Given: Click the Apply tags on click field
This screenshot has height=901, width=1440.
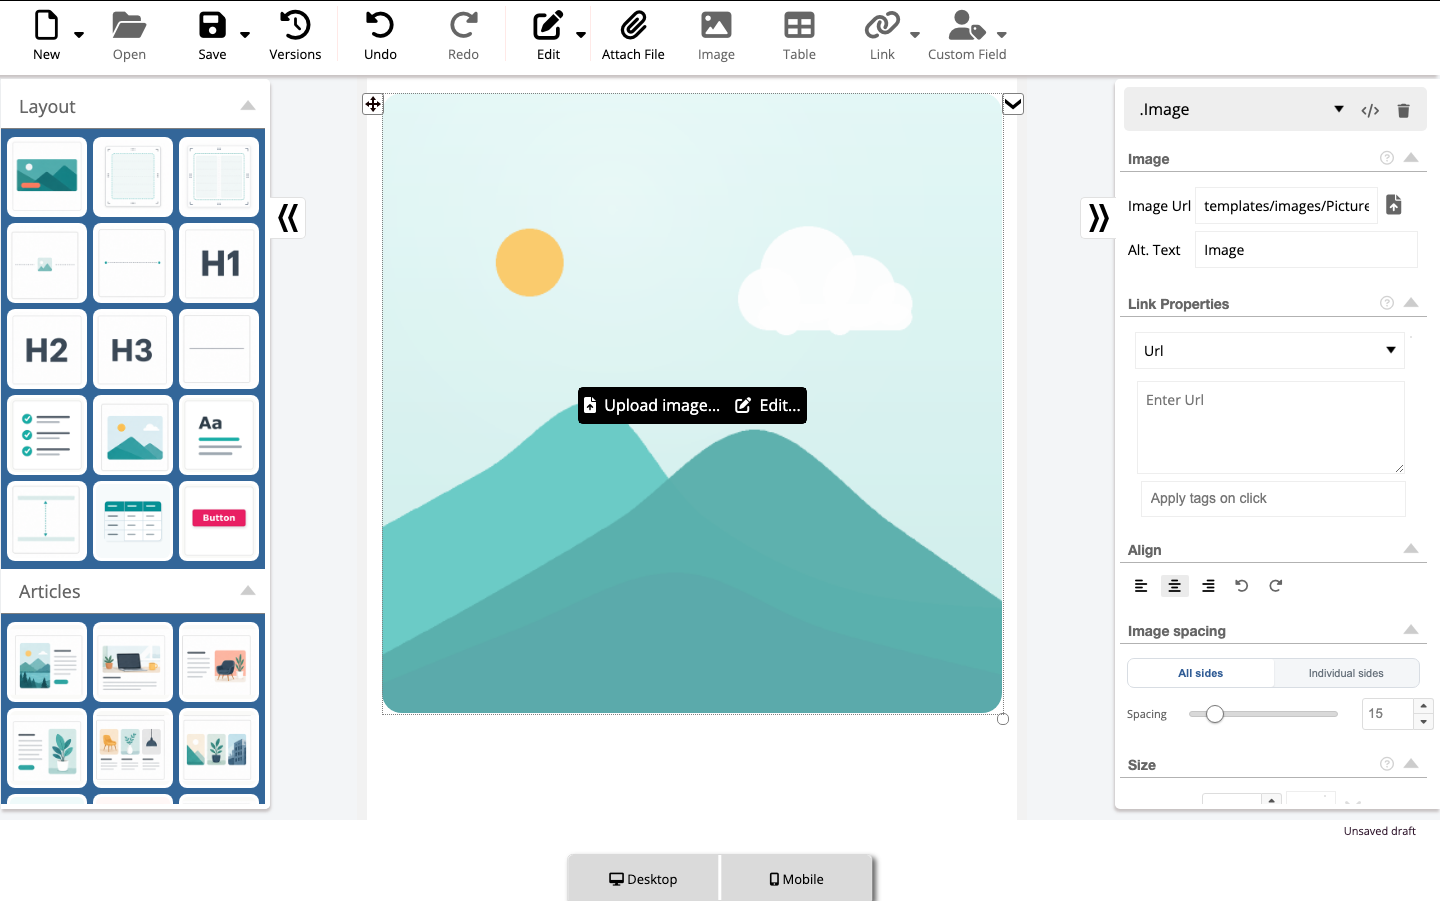Looking at the screenshot, I should (x=1273, y=498).
